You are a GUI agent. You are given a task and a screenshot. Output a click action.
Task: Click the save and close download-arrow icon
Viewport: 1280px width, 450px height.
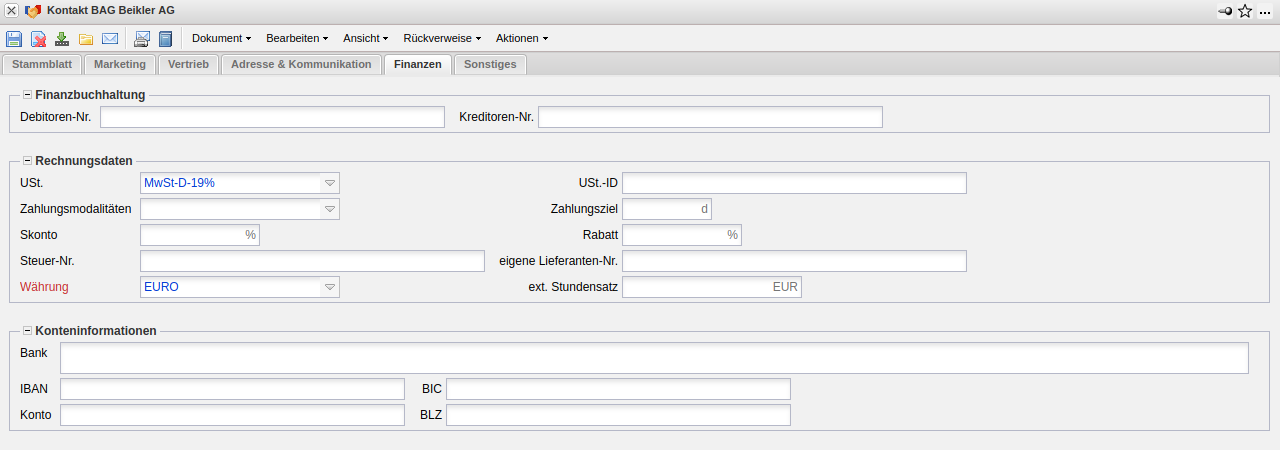(62, 39)
